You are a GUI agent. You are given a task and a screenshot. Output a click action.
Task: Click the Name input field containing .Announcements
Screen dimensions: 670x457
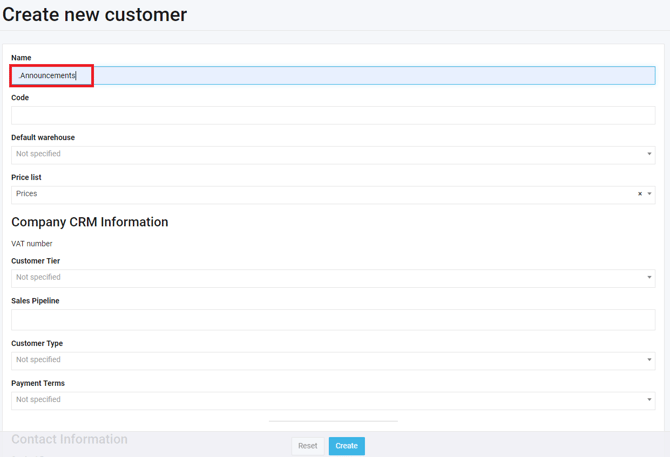[x=333, y=76]
